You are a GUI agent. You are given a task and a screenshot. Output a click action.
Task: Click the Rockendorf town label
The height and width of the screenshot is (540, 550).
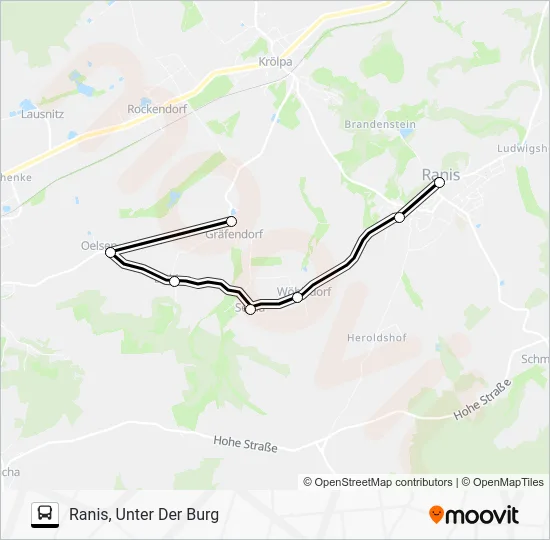pos(157,109)
